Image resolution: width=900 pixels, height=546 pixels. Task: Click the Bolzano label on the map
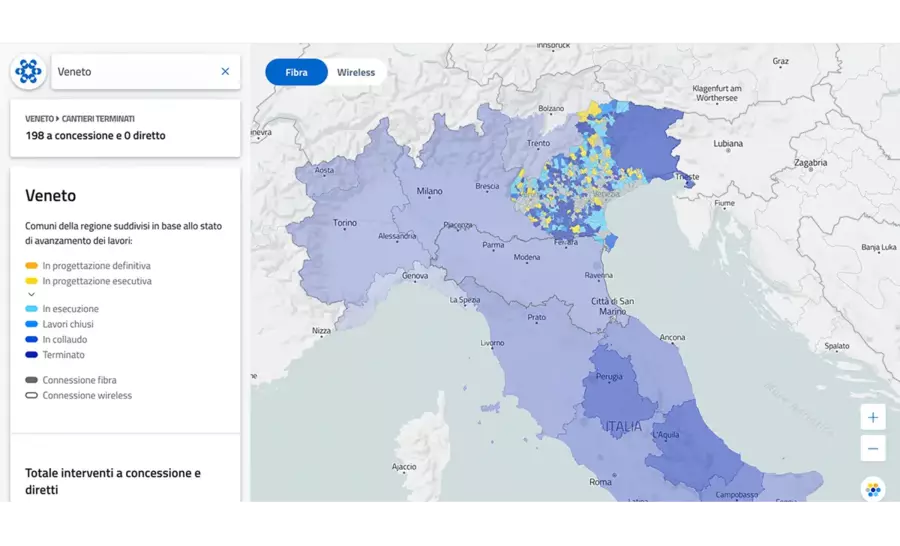pos(551,109)
